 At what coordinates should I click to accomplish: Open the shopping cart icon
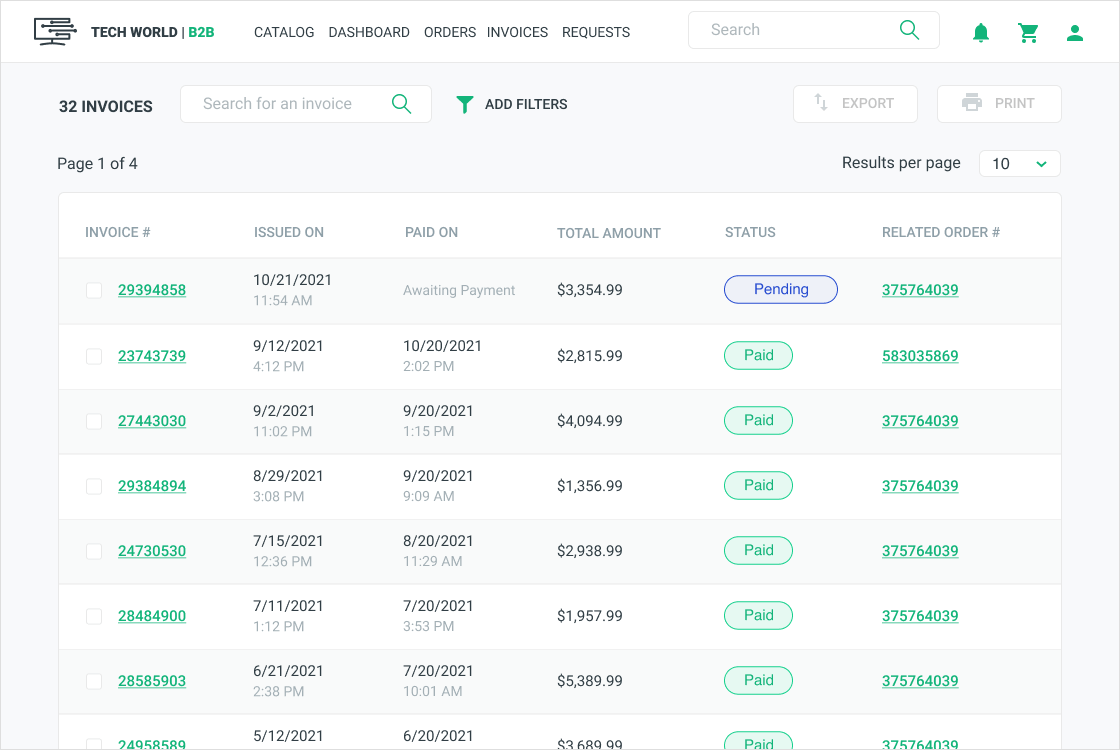coord(1028,33)
